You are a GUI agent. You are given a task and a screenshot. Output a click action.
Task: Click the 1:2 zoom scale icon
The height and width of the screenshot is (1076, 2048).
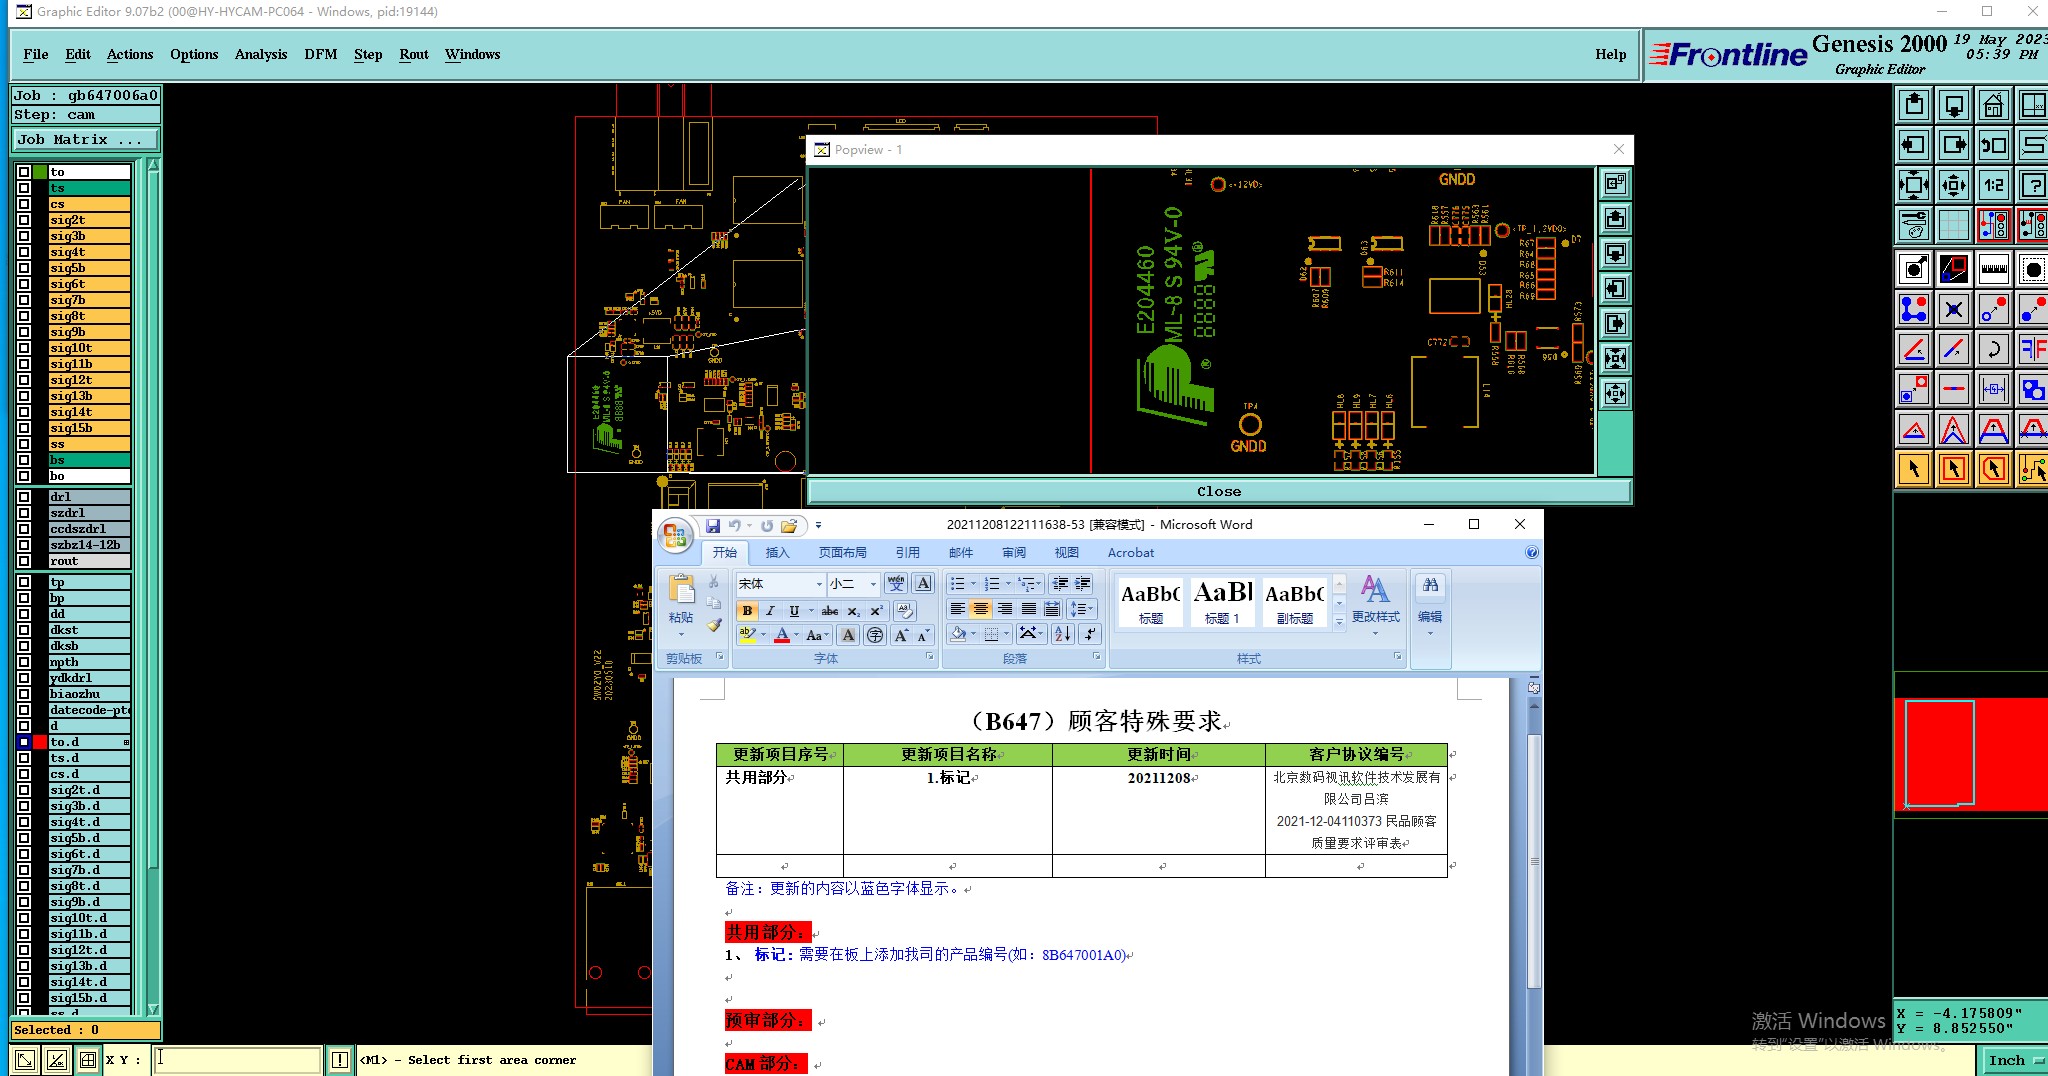click(1993, 185)
